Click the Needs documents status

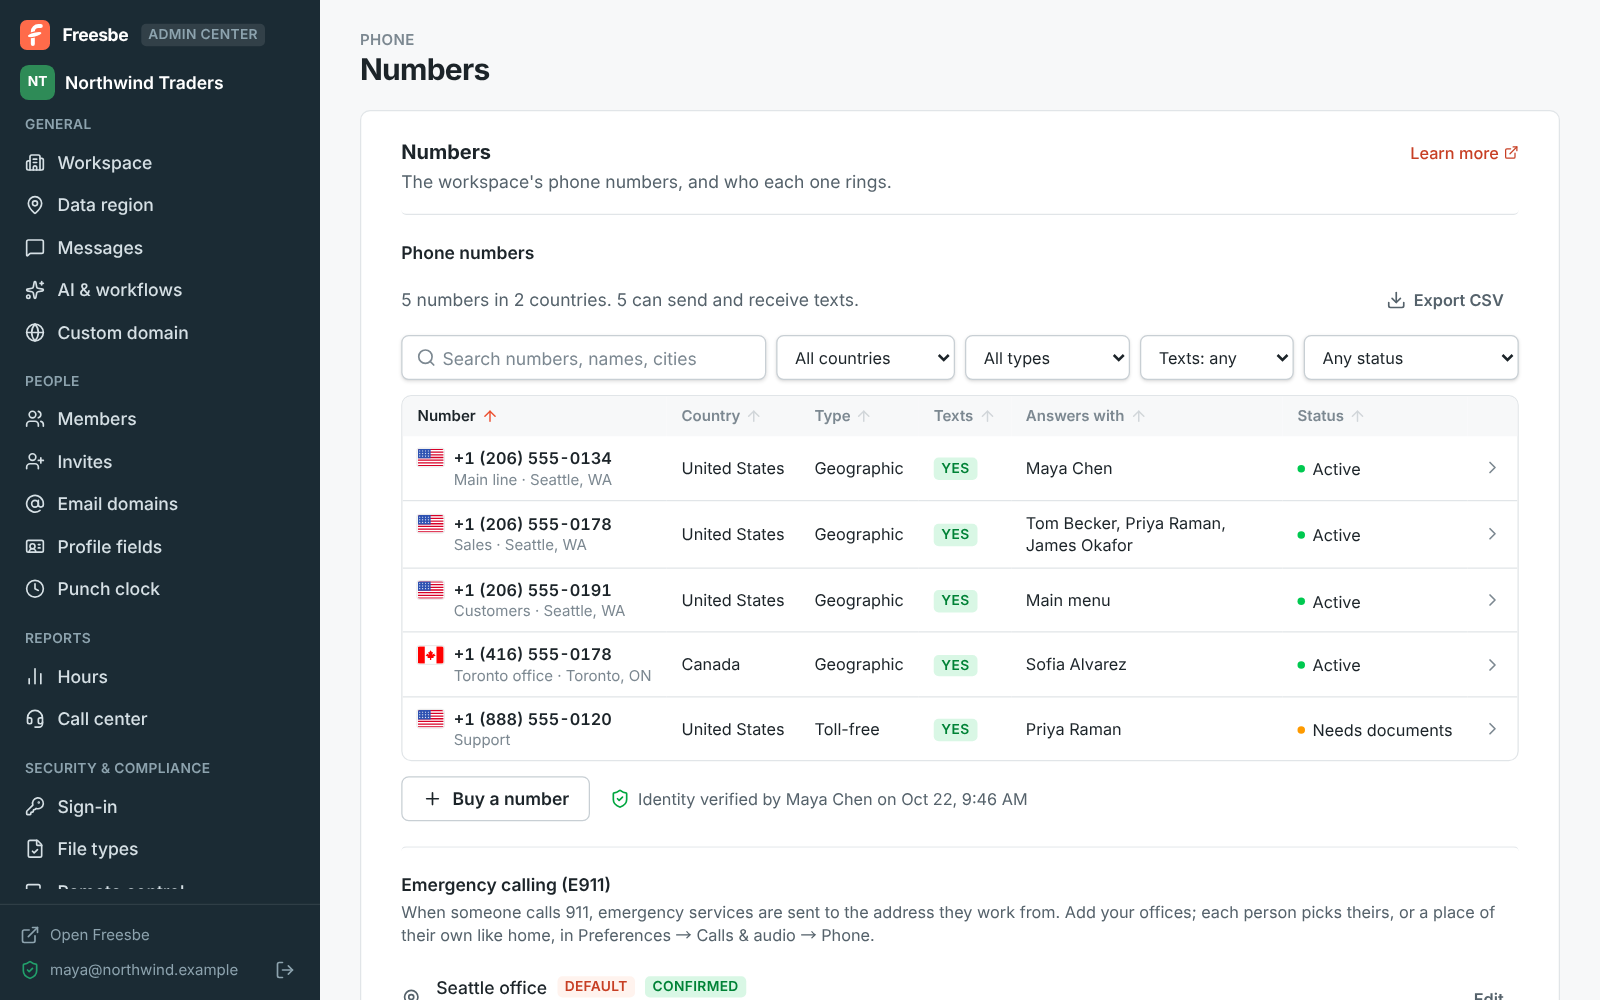pos(1374,730)
